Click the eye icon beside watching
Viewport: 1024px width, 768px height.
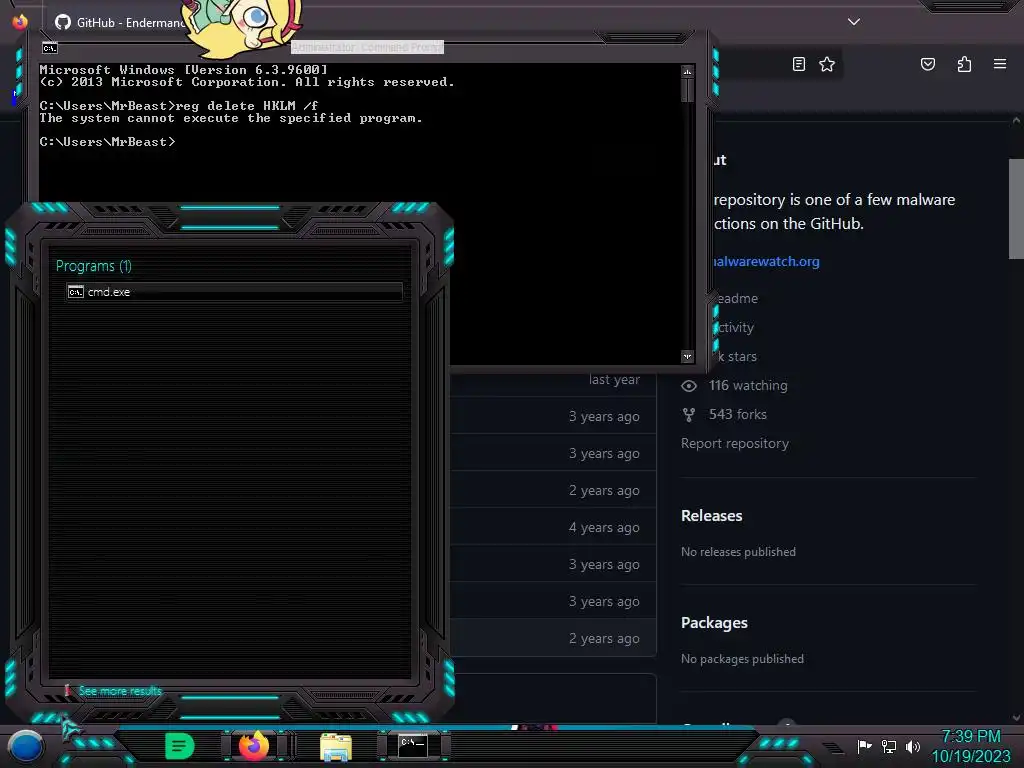click(688, 386)
